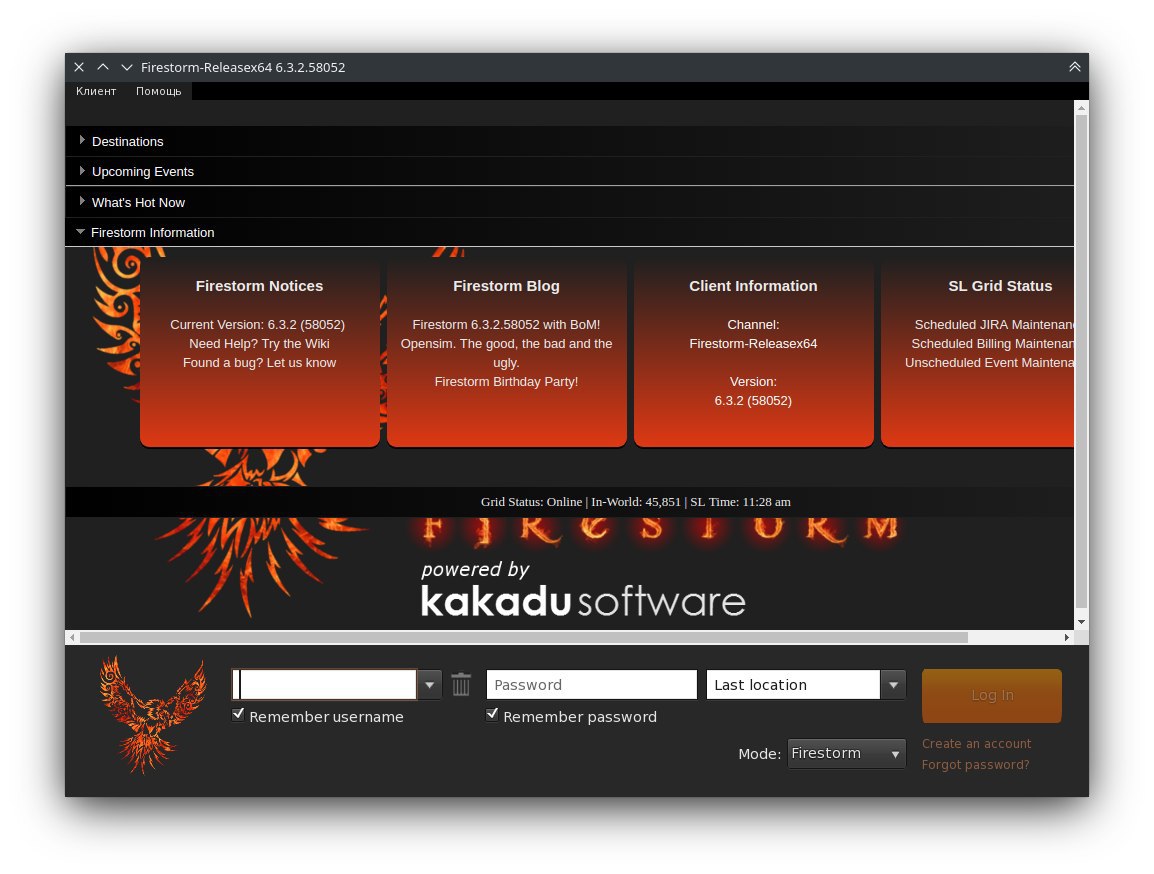Open the username dropdown arrow
The height and width of the screenshot is (874, 1154).
429,685
